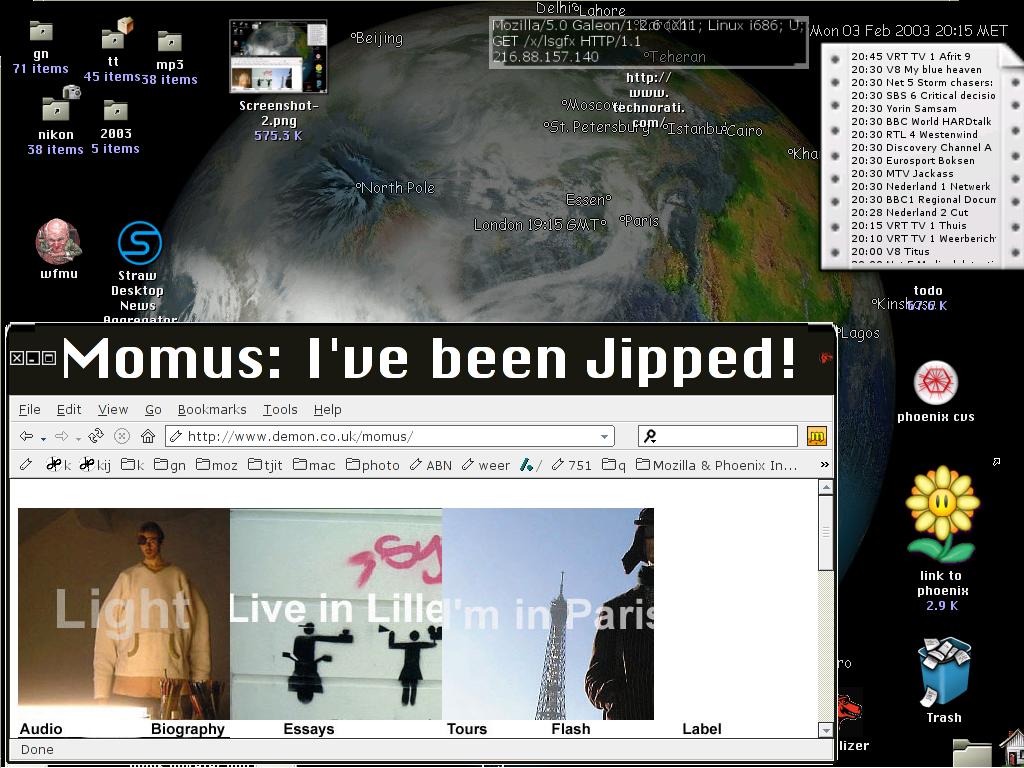Viewport: 1024px width, 768px height.
Task: Click the vertical scrollbar thumb
Action: tap(825, 532)
